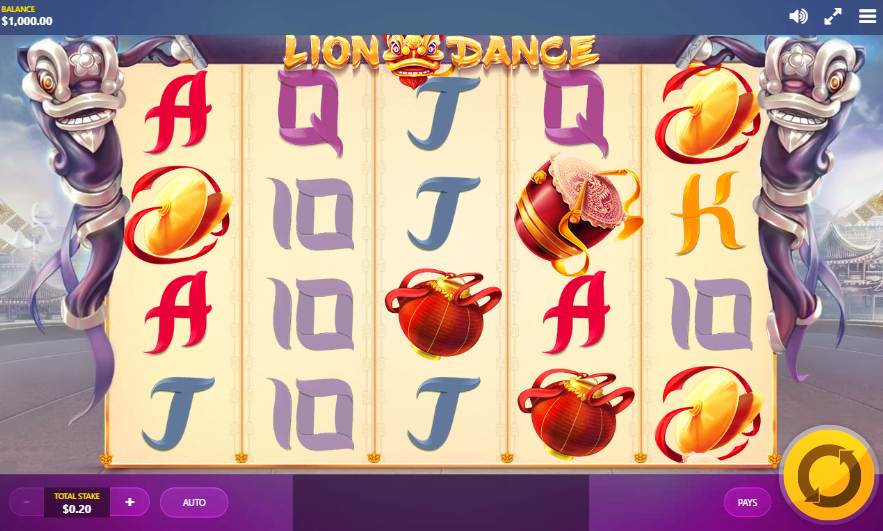Select the red lantern on middle reel

443,313
